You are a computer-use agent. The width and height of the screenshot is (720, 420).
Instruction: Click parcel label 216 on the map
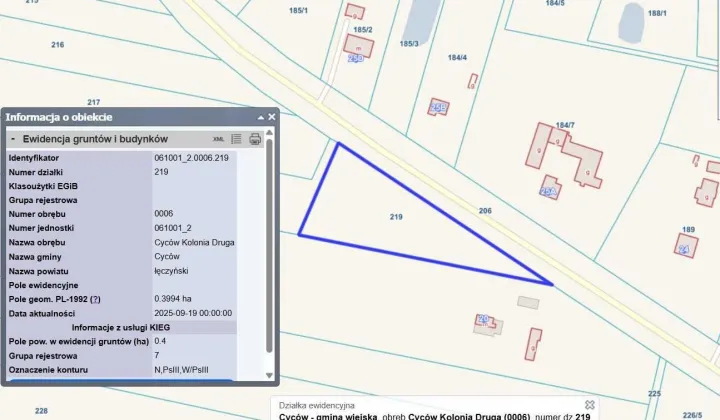(x=58, y=45)
